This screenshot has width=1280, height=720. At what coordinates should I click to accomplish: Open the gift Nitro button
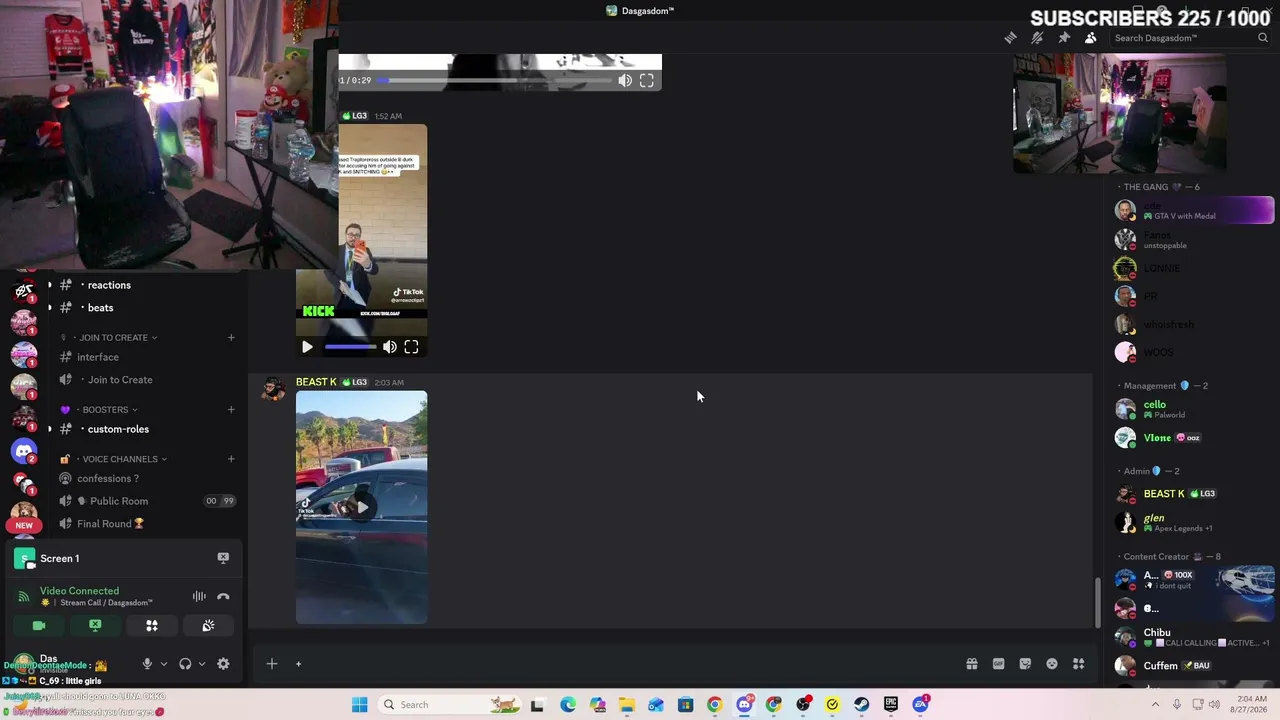971,664
